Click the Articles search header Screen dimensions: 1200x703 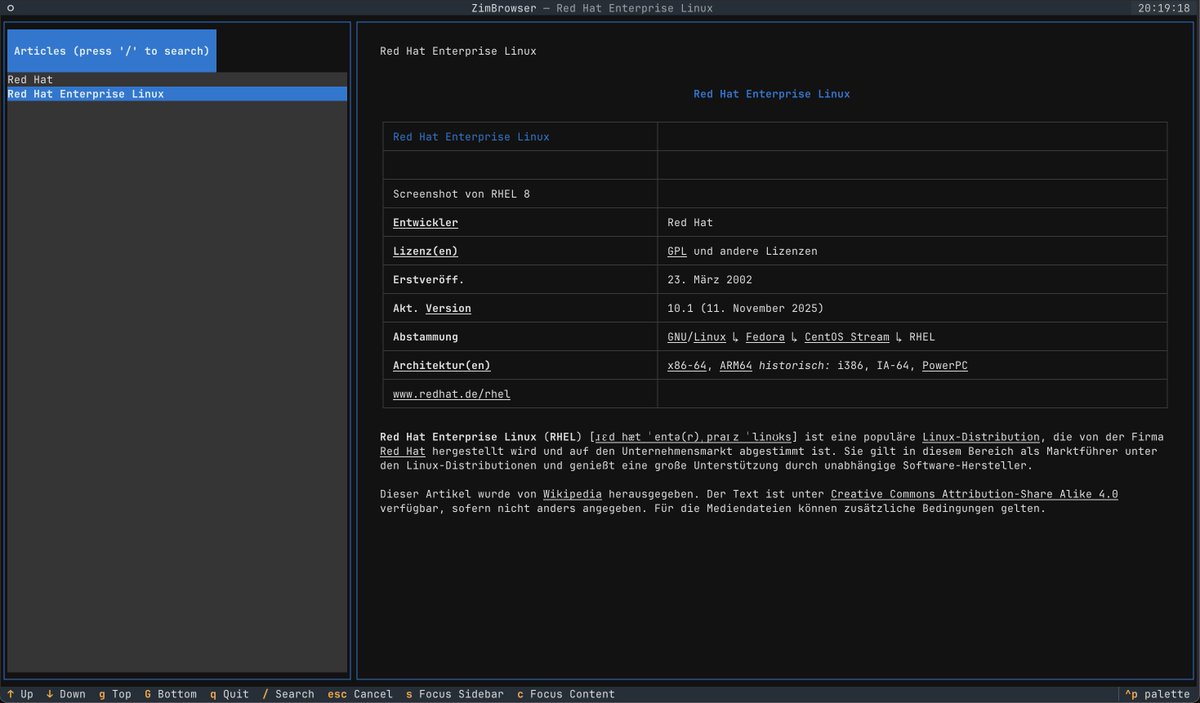pyautogui.click(x=112, y=51)
